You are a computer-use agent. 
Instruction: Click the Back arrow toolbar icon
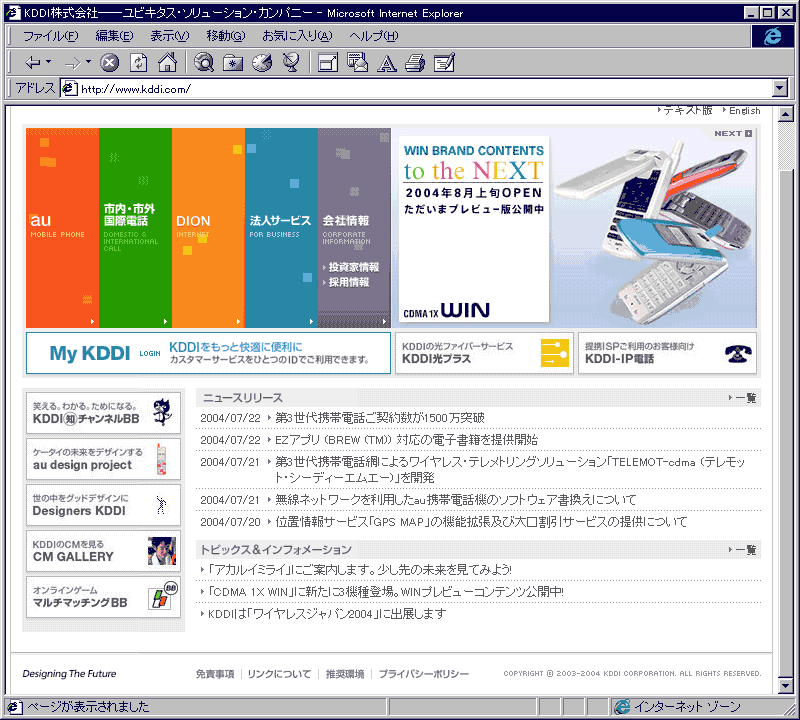click(x=33, y=63)
